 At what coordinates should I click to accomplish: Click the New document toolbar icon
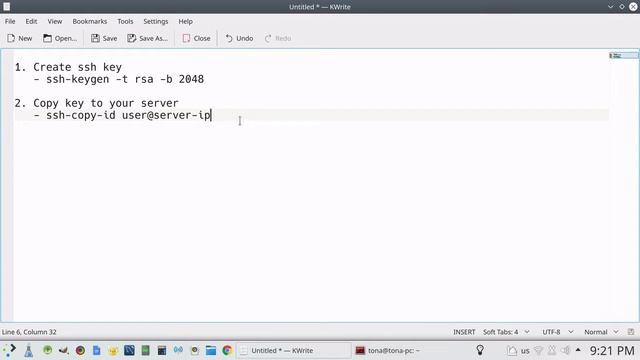click(x=20, y=38)
